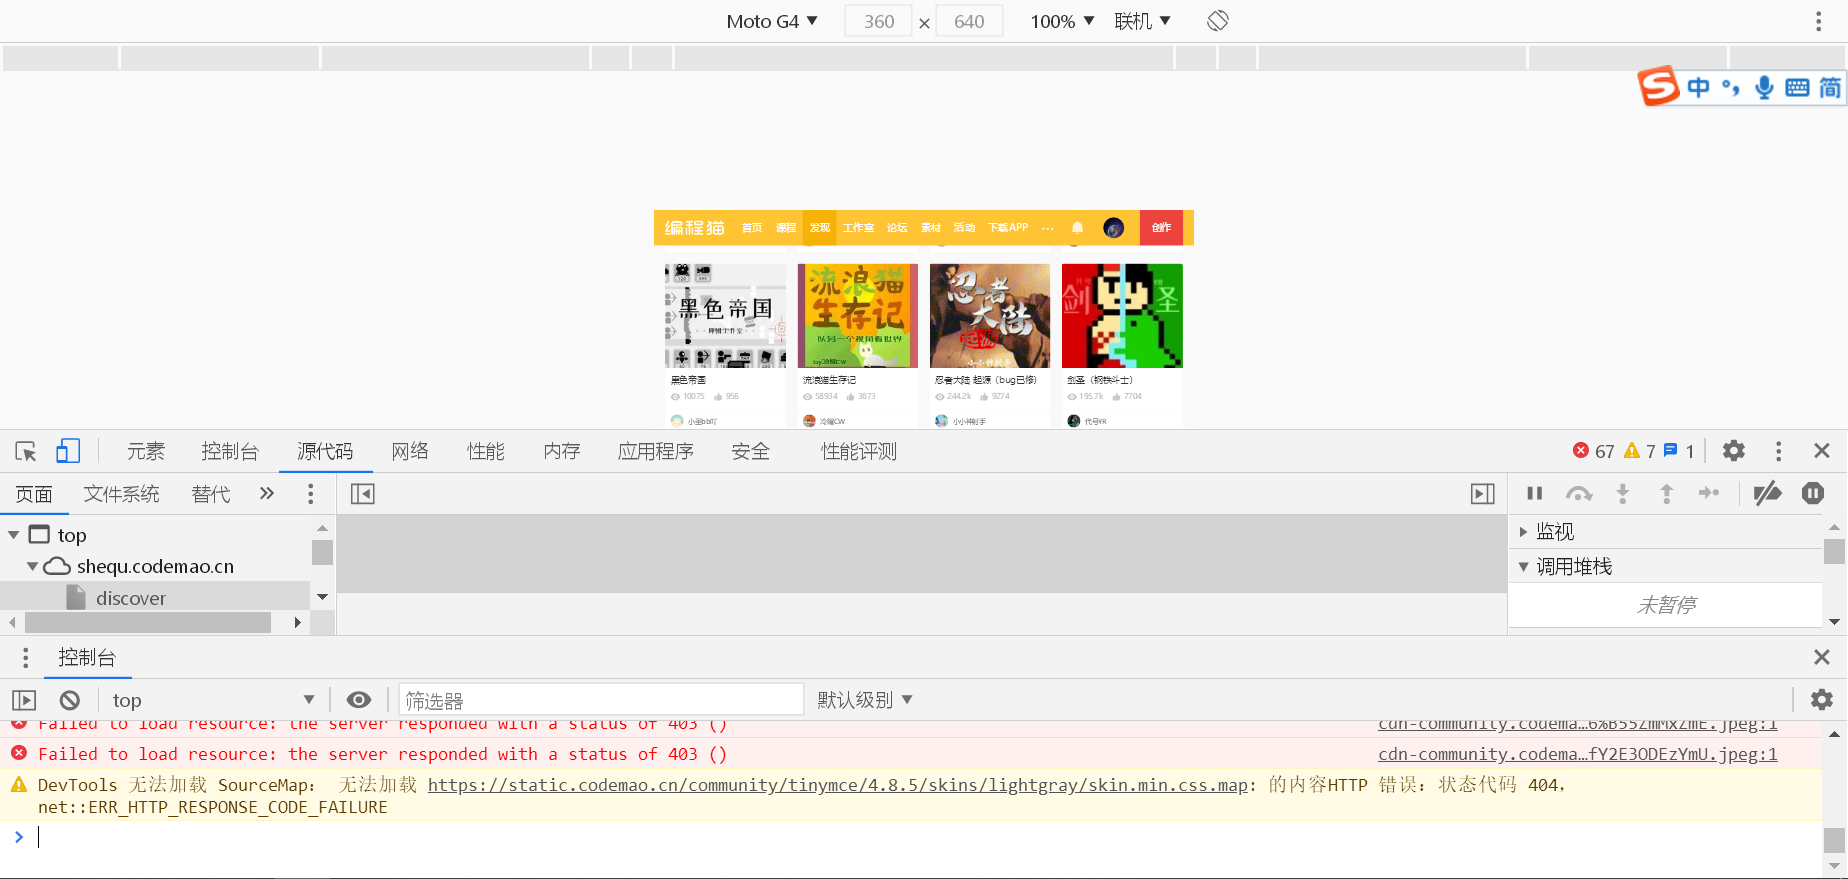Show more navigator tabs chevron
This screenshot has height=879, width=1848.
point(266,493)
